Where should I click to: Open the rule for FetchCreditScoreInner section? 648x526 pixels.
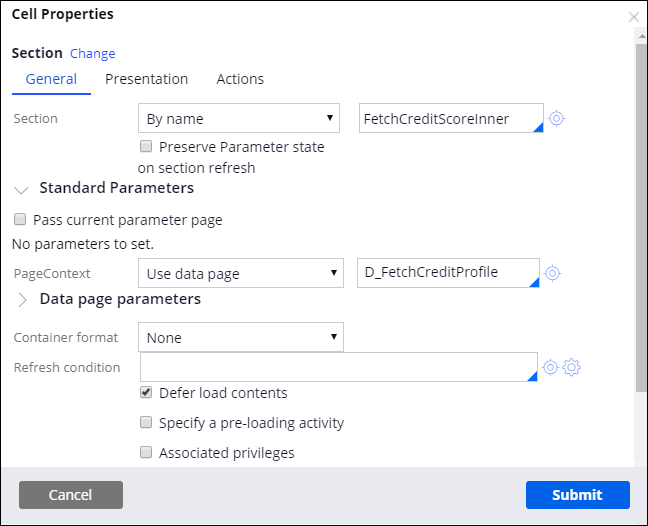557,119
